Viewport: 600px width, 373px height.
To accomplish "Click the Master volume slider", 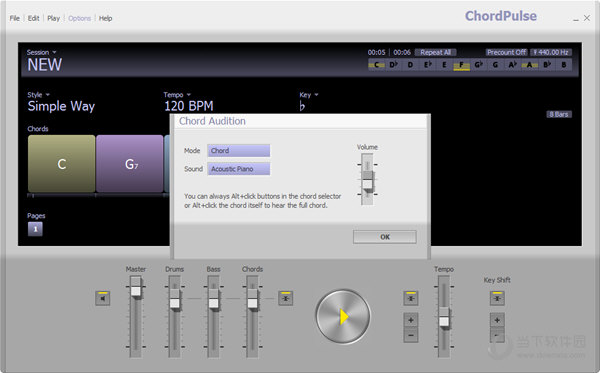I will coord(136,287).
